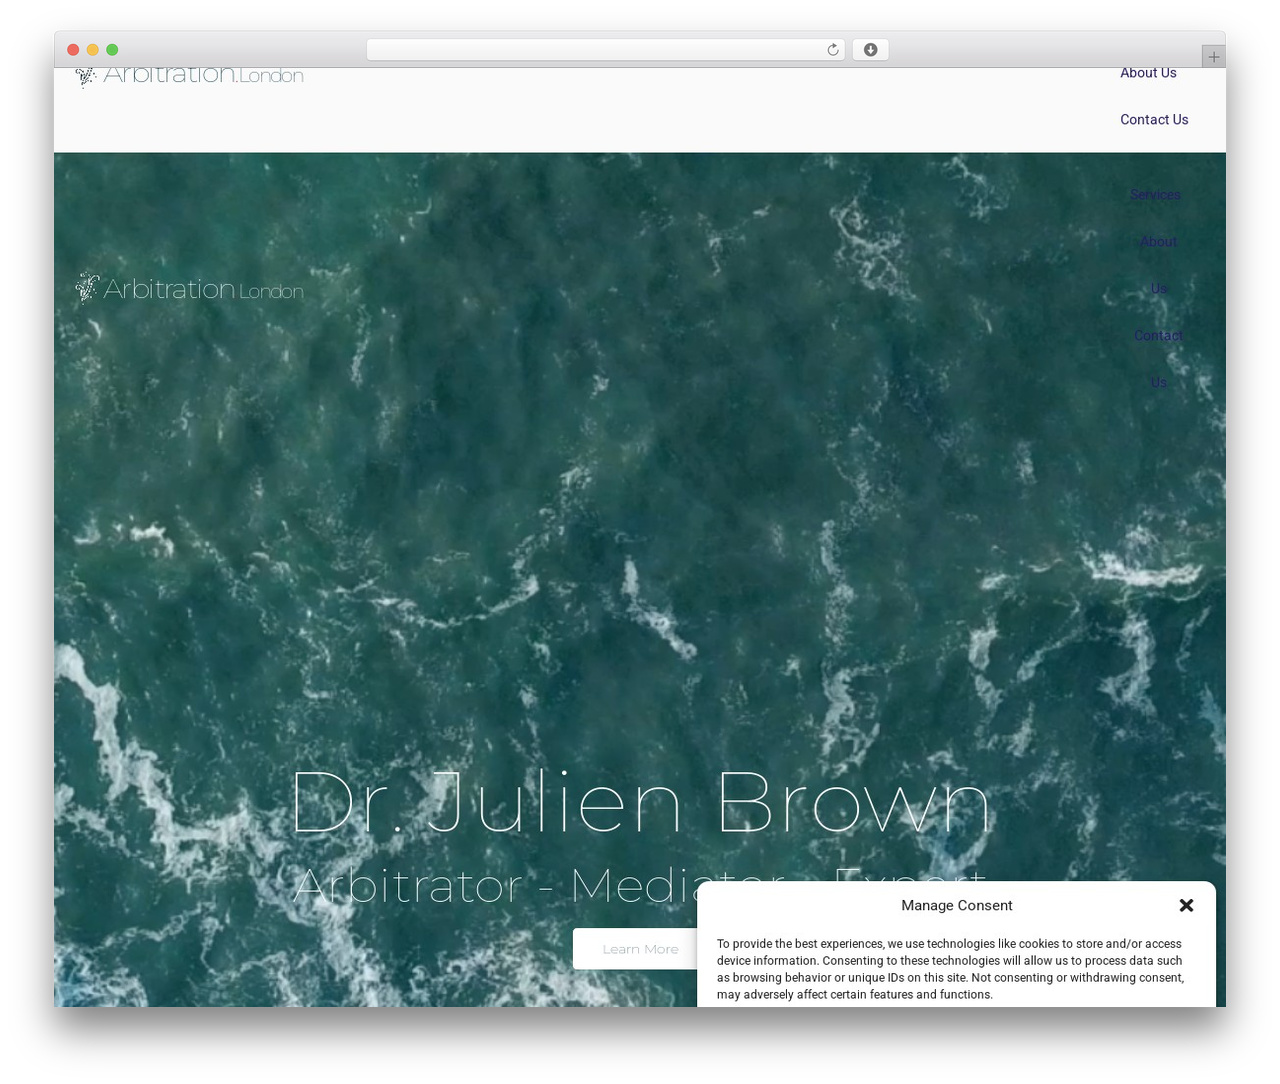Click the "Dr. Julien Brown" heading
The width and height of the screenshot is (1280, 1084).
tap(640, 803)
